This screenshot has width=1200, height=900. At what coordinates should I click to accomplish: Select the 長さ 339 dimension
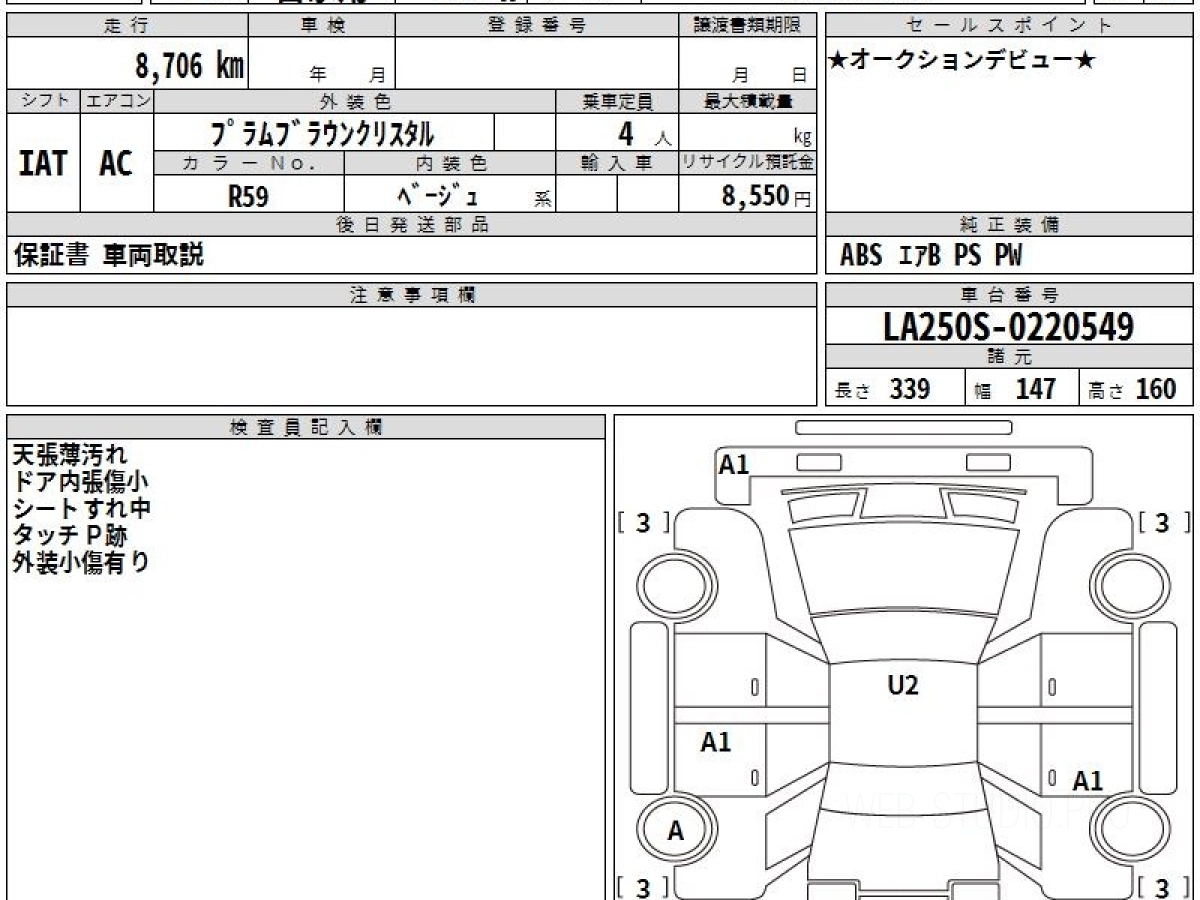[x=883, y=389]
